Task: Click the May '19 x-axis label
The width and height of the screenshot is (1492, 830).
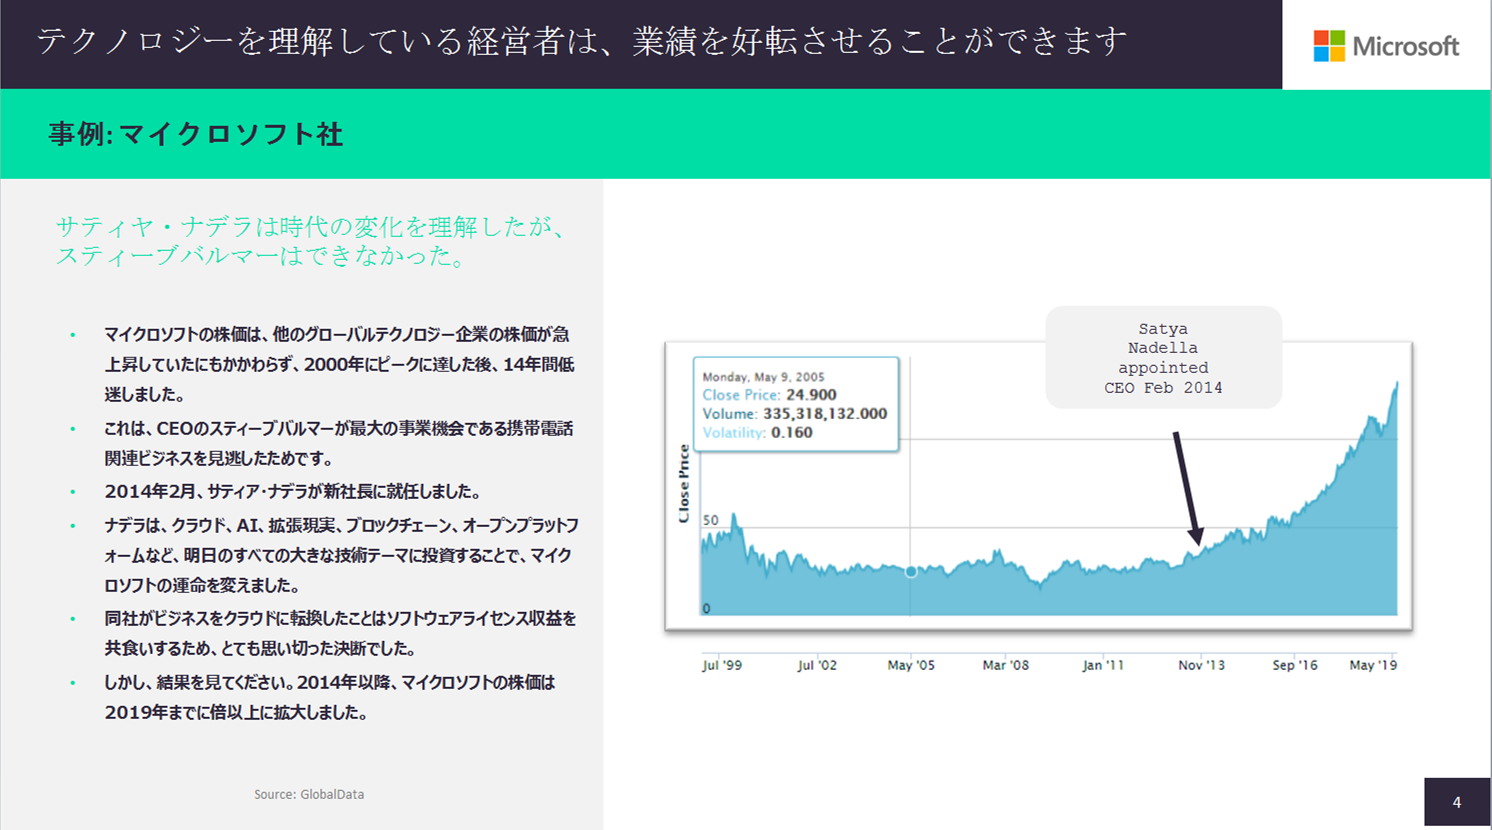Action: point(1373,665)
